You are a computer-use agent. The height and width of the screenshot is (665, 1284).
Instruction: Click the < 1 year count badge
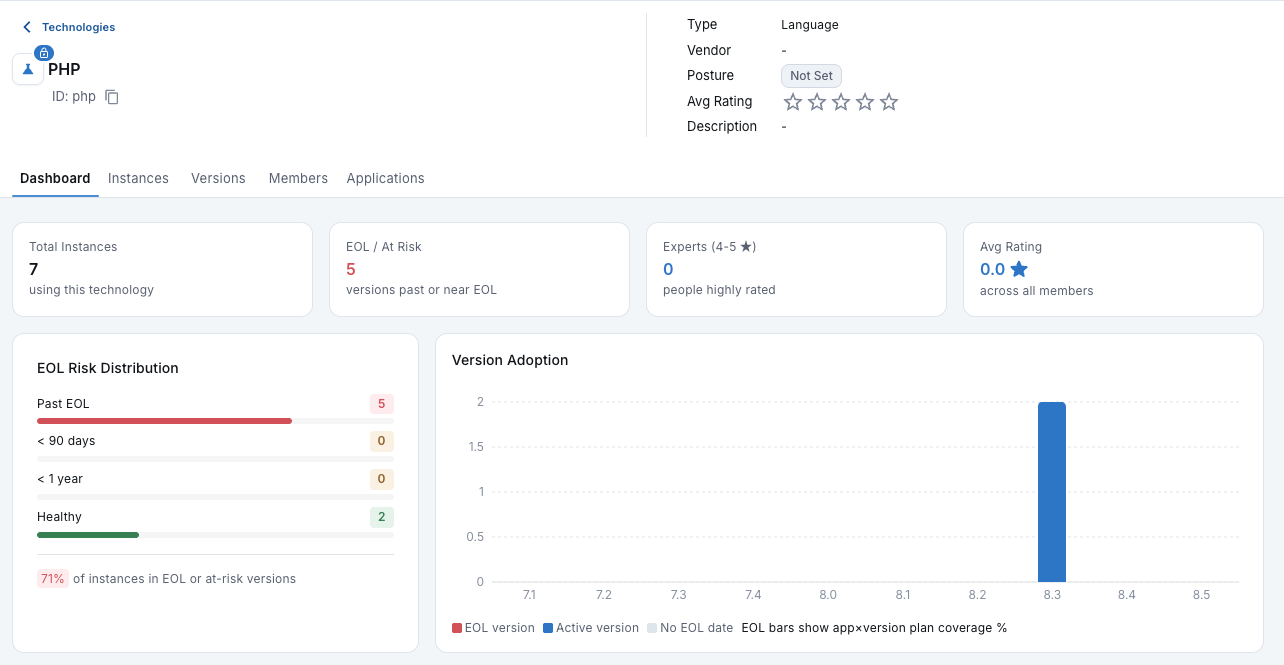[x=381, y=479]
